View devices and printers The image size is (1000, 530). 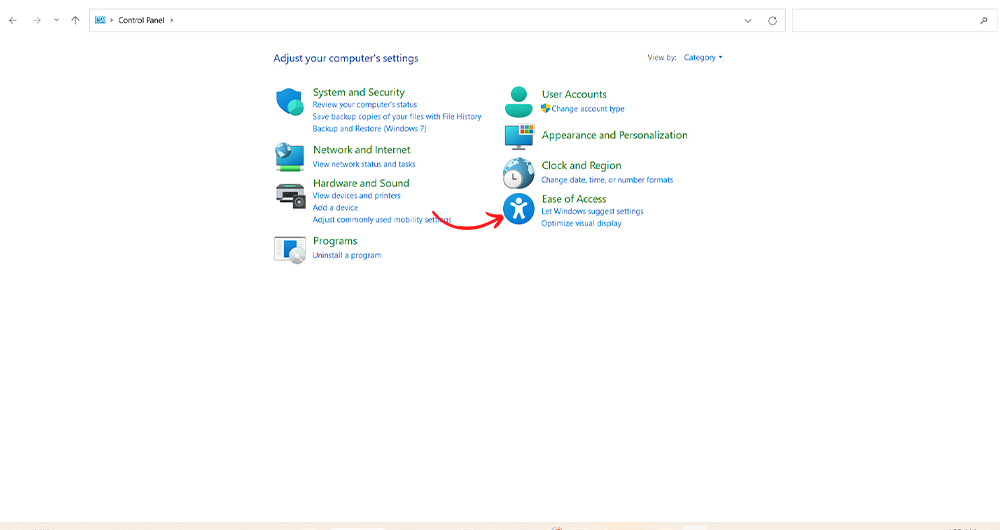coord(357,196)
